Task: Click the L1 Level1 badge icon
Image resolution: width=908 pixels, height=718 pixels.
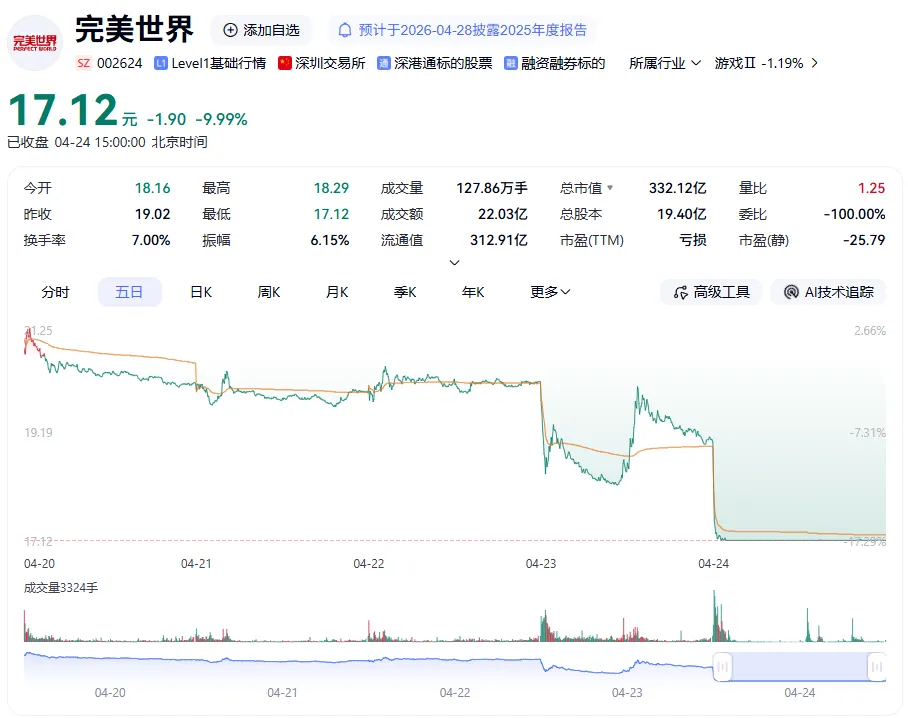Action: pos(160,63)
